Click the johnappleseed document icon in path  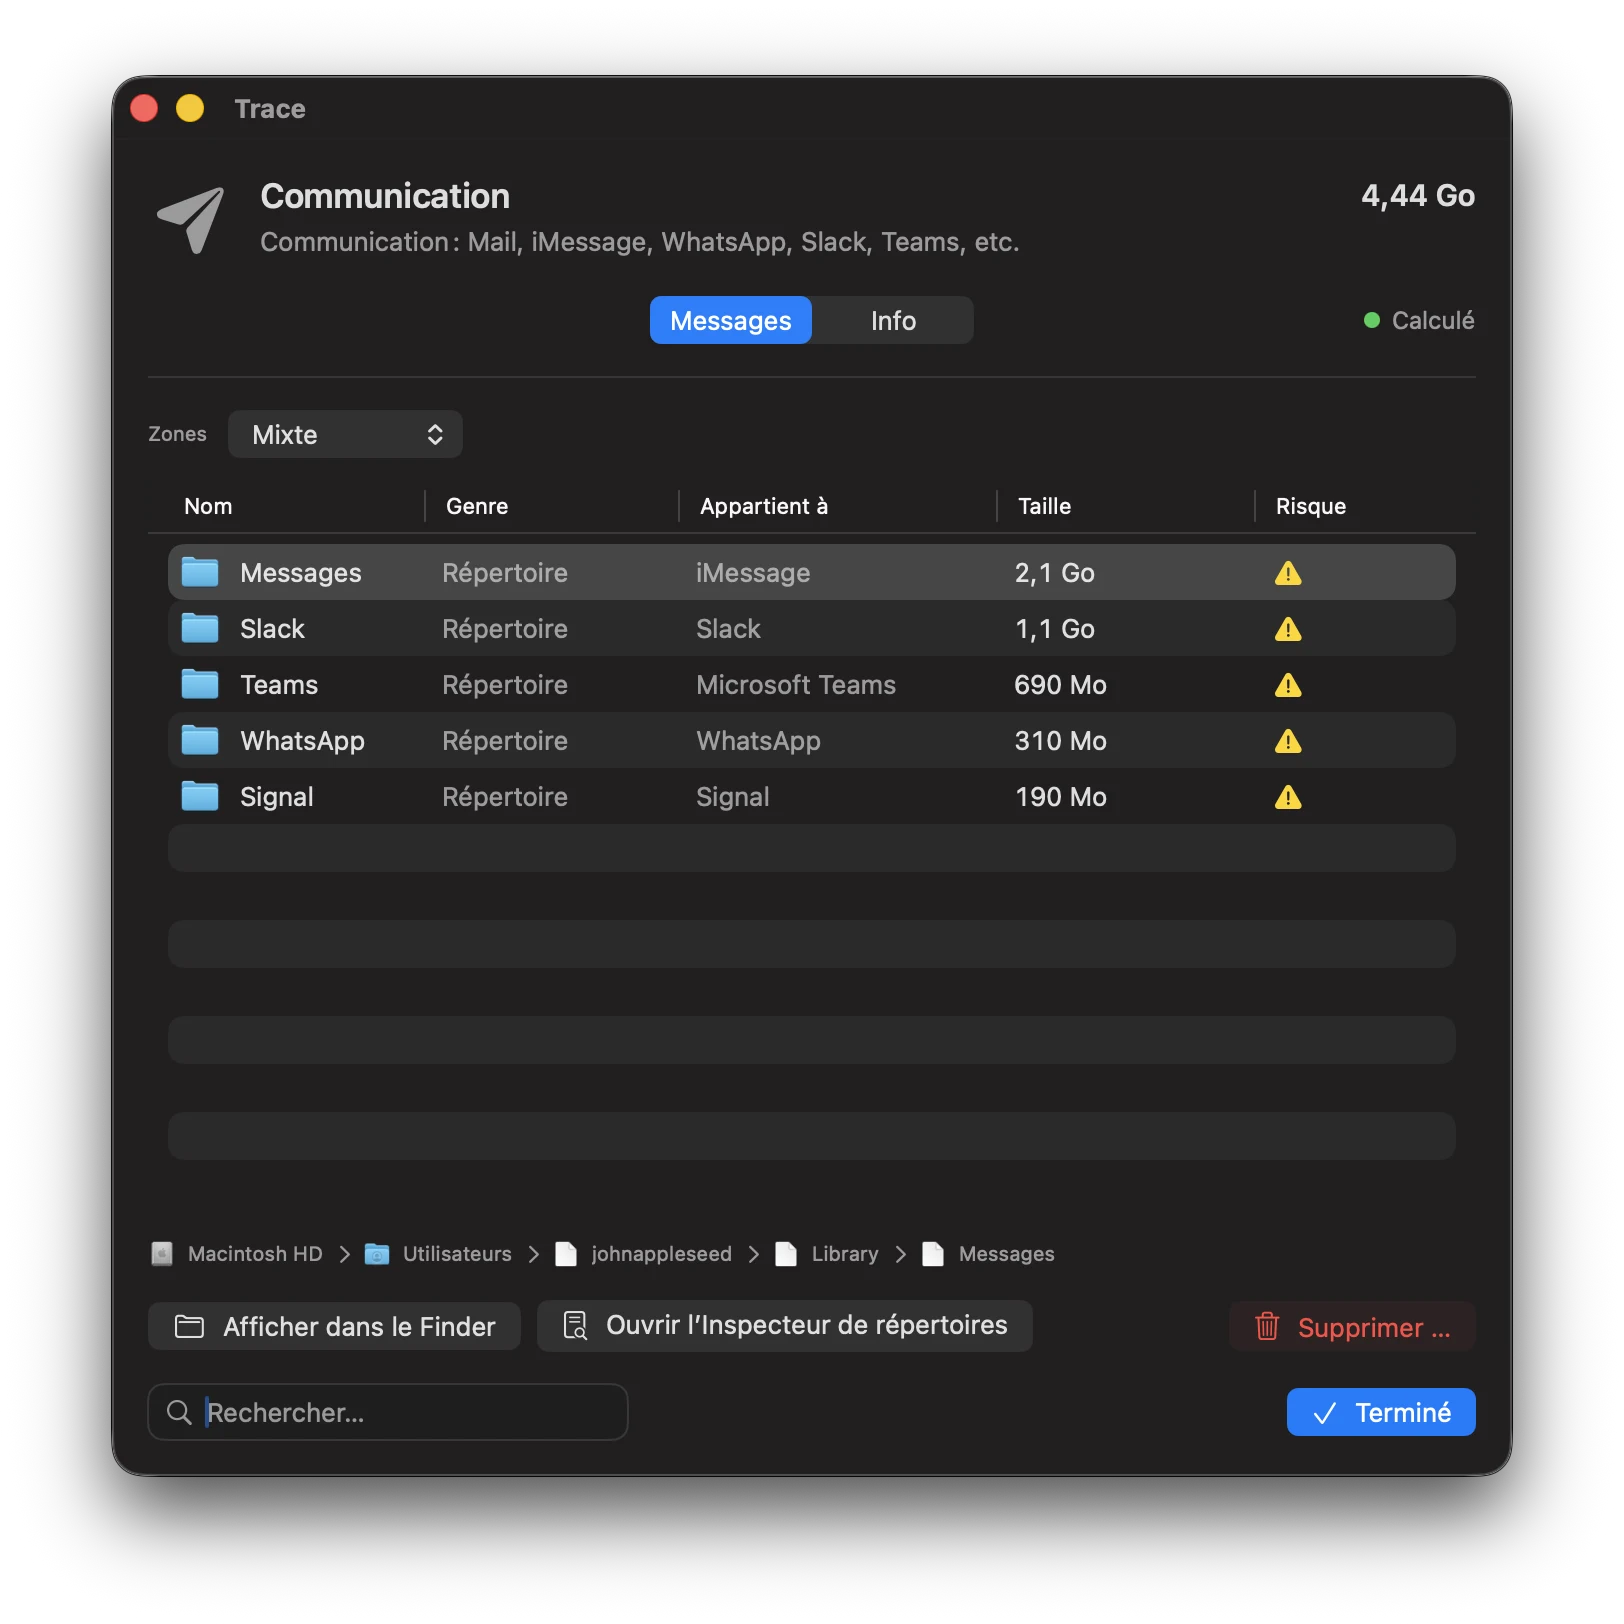point(566,1254)
